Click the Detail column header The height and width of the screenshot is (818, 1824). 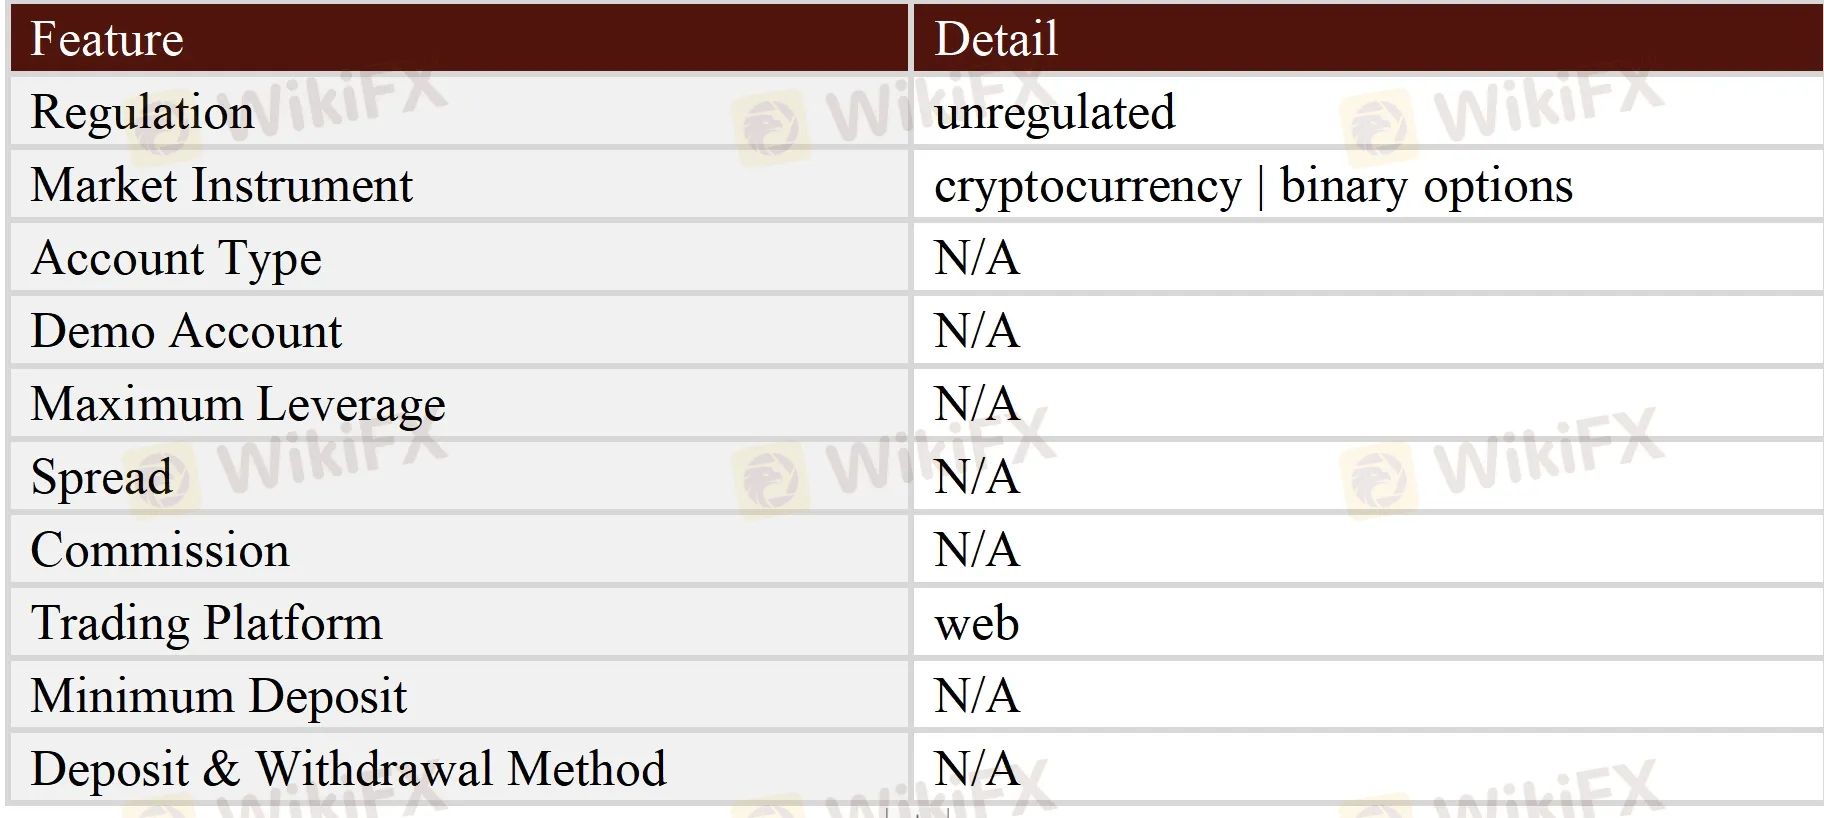(995, 39)
